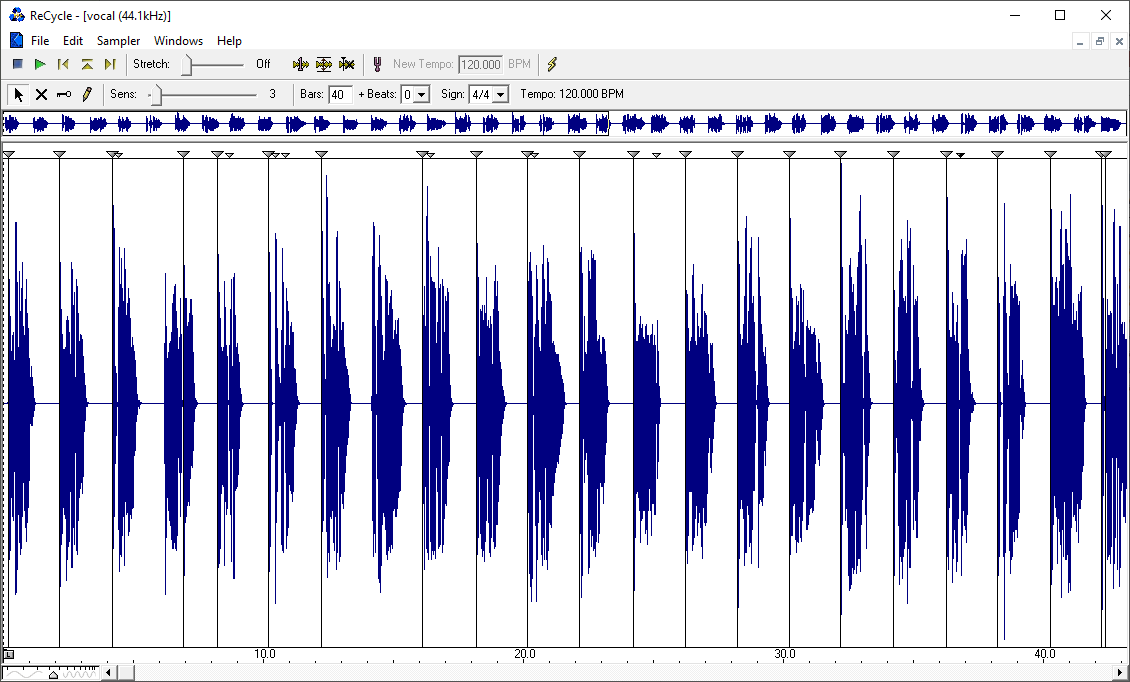Pick the pencil tool
Viewport: 1130px width, 682px height.
point(87,94)
